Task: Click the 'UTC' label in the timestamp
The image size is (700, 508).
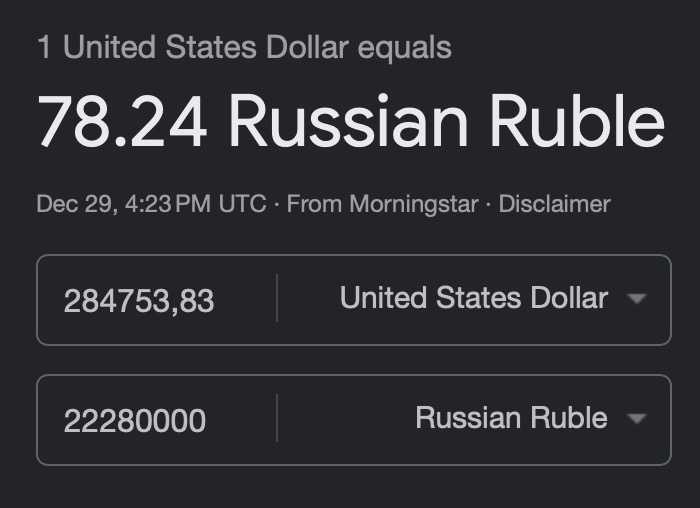Action: [243, 205]
